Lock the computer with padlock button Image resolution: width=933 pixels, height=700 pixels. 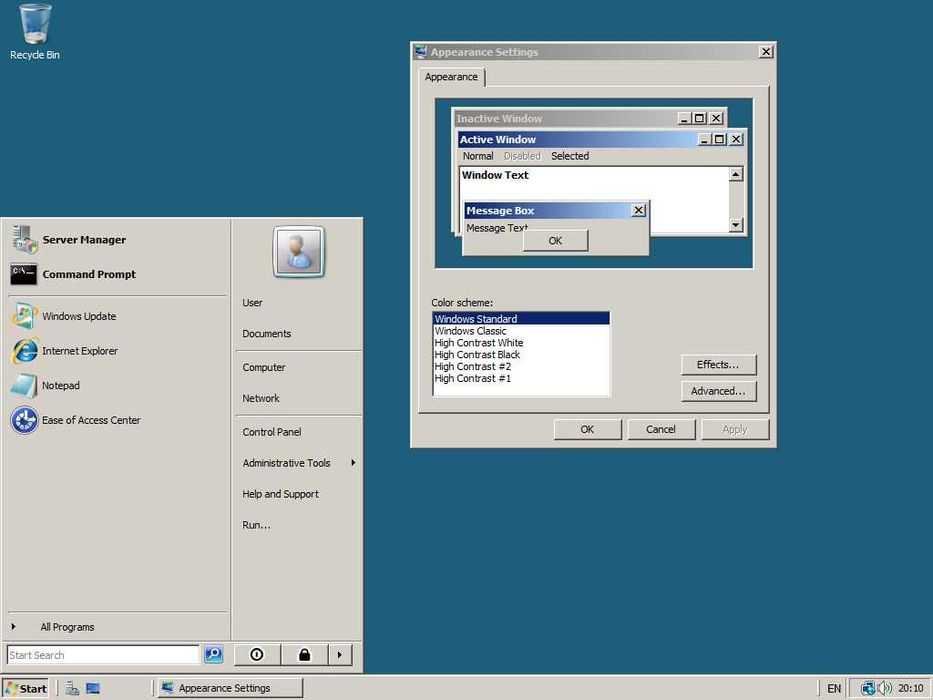304,655
